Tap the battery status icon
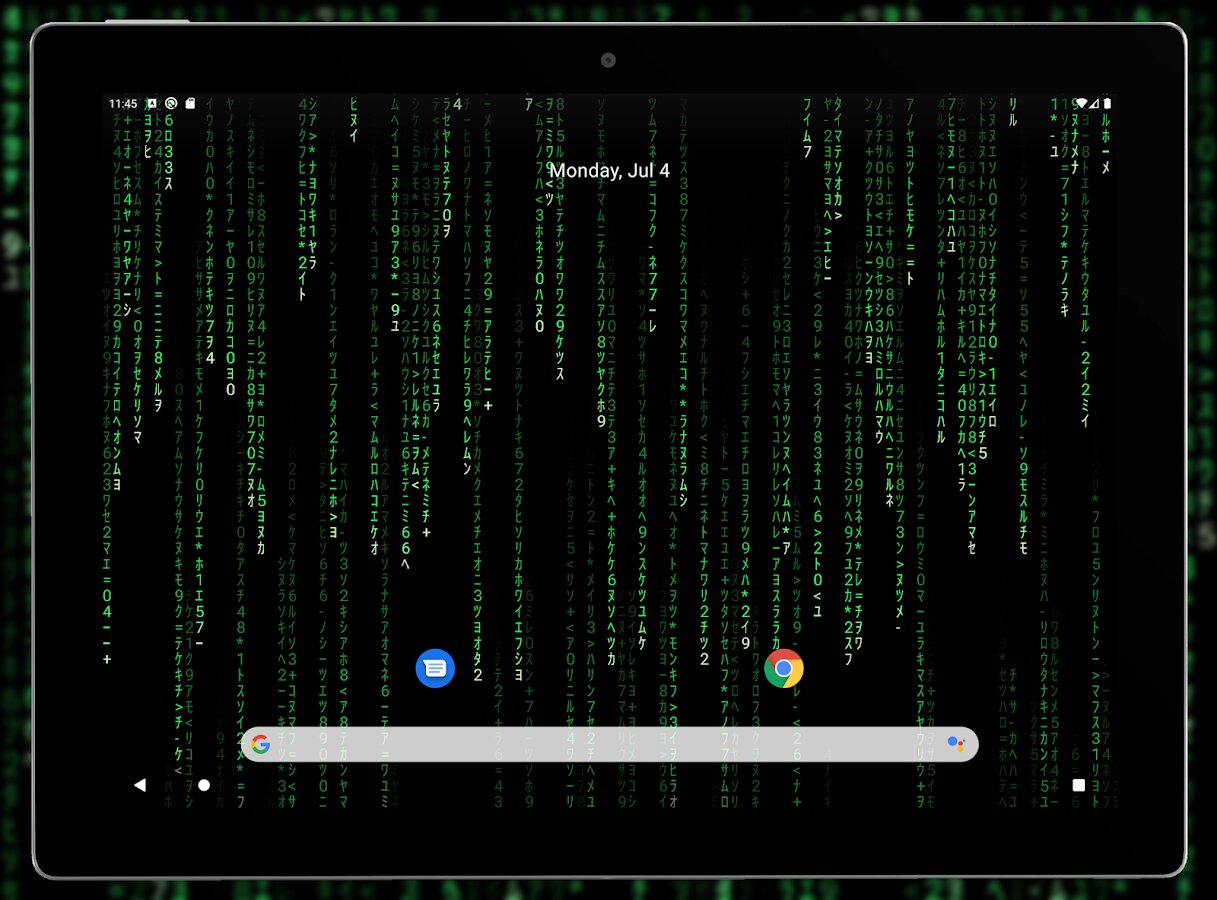 [x=1107, y=103]
